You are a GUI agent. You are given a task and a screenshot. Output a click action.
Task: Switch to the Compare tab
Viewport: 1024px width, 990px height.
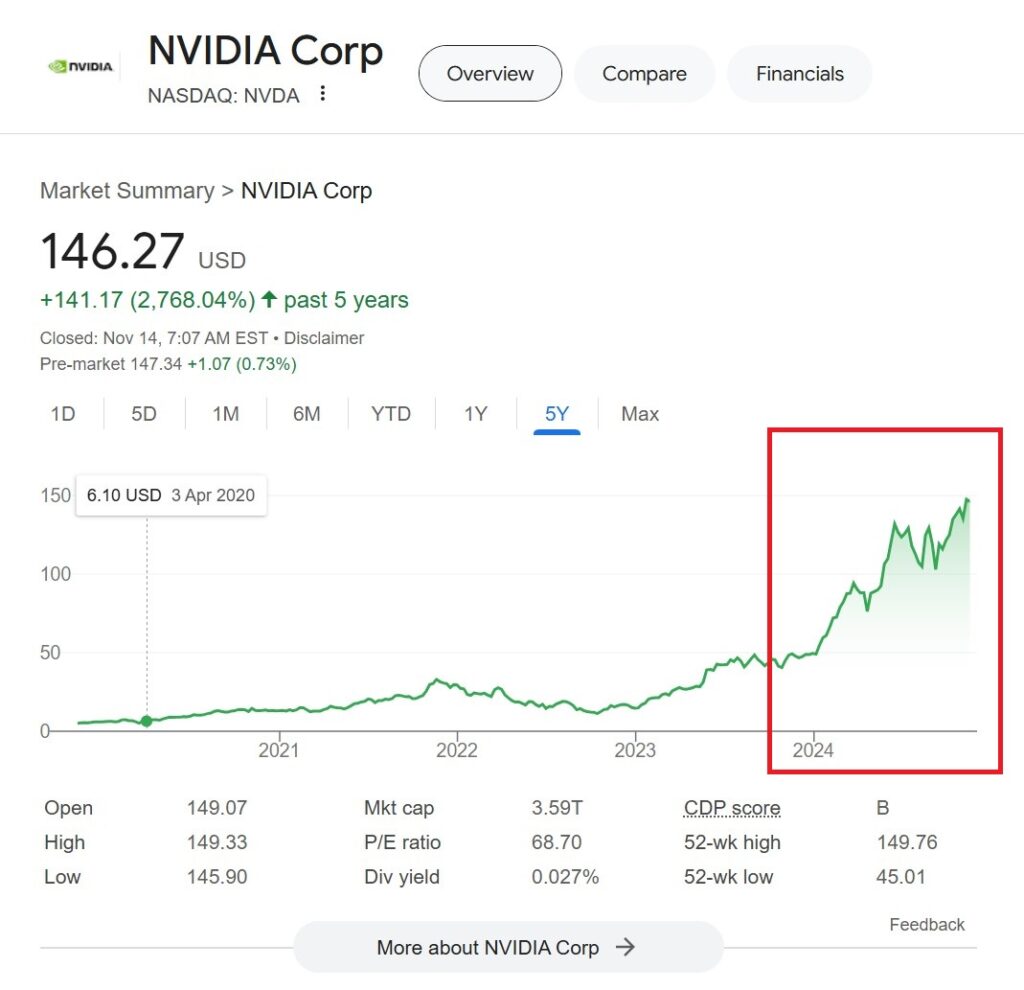(644, 74)
